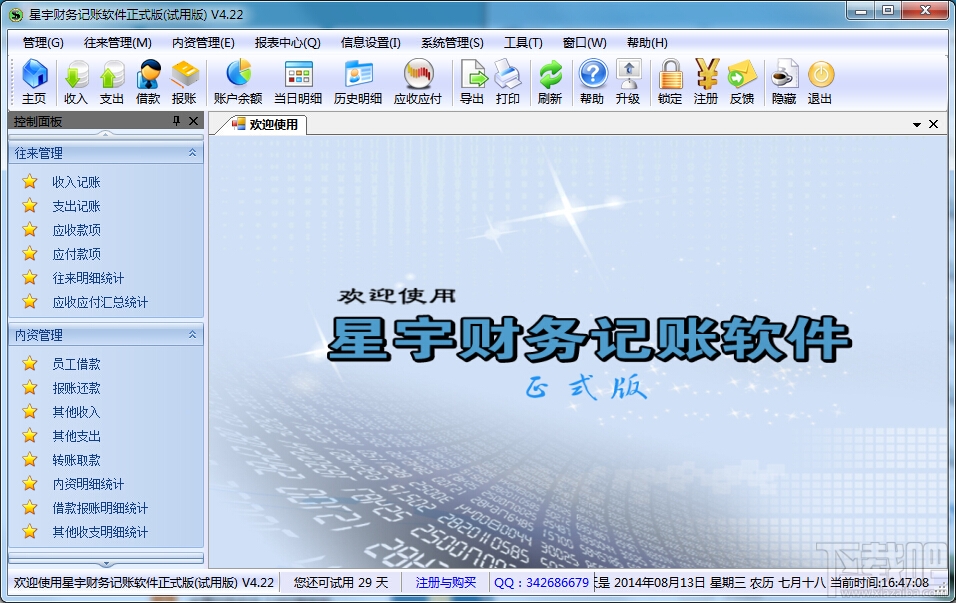
Task: Open 当日明细 daily details icon
Action: pos(298,82)
